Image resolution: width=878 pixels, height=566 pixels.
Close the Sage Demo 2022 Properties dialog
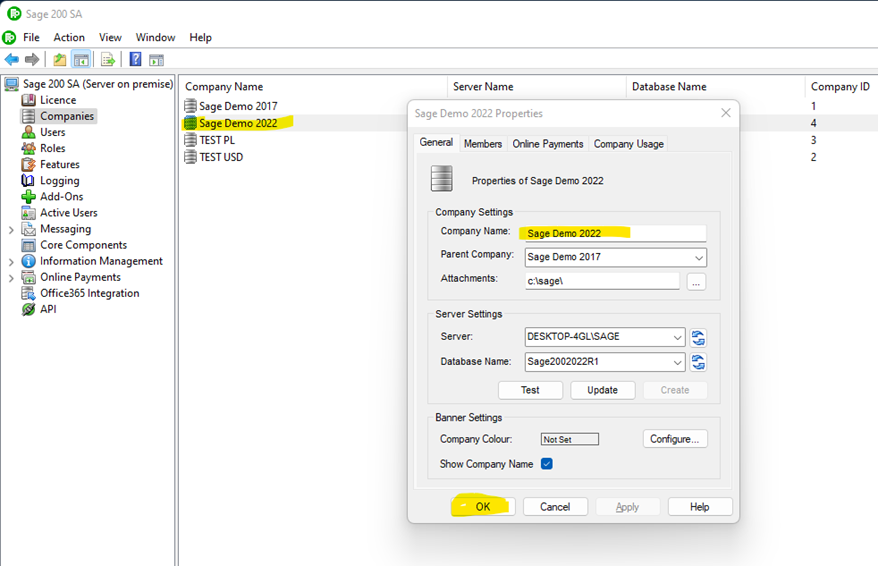(726, 113)
